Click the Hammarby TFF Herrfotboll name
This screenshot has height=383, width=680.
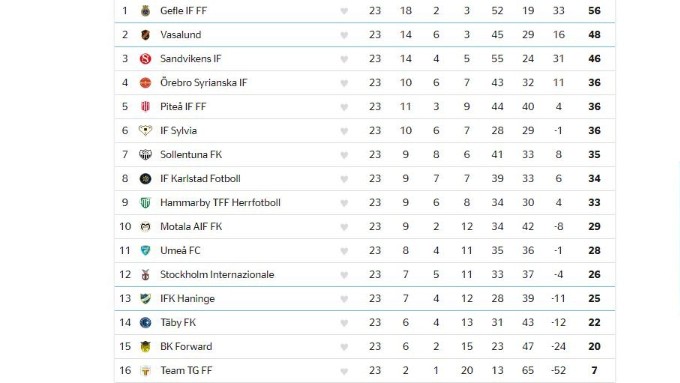click(x=220, y=203)
